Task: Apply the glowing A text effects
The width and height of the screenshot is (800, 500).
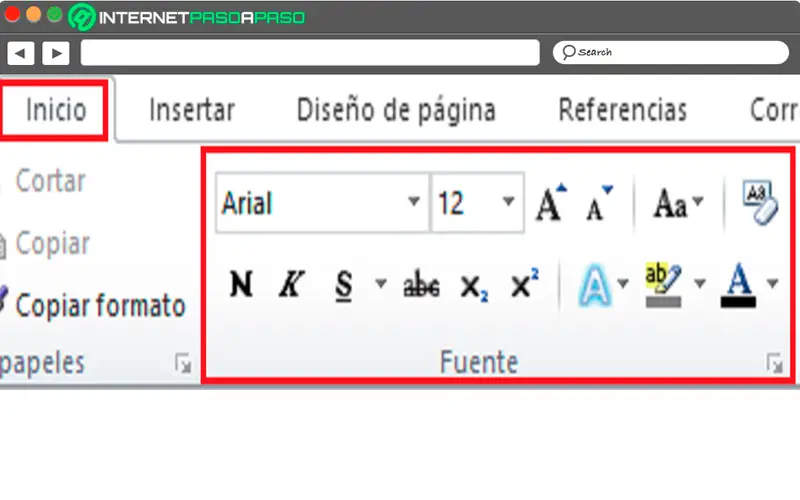Action: (594, 285)
